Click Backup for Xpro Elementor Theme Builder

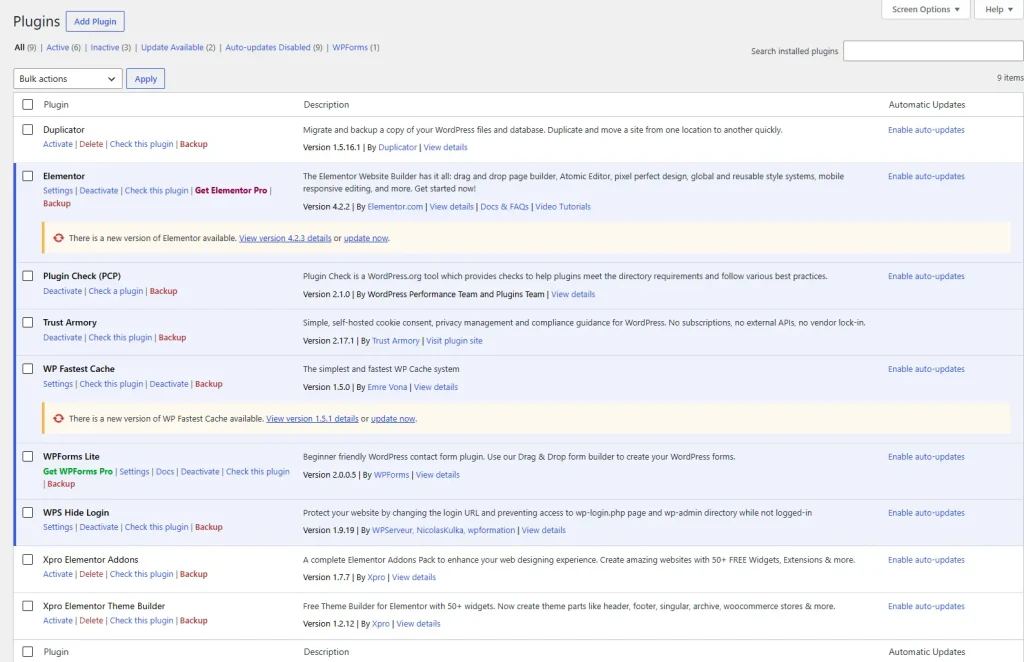[193, 620]
